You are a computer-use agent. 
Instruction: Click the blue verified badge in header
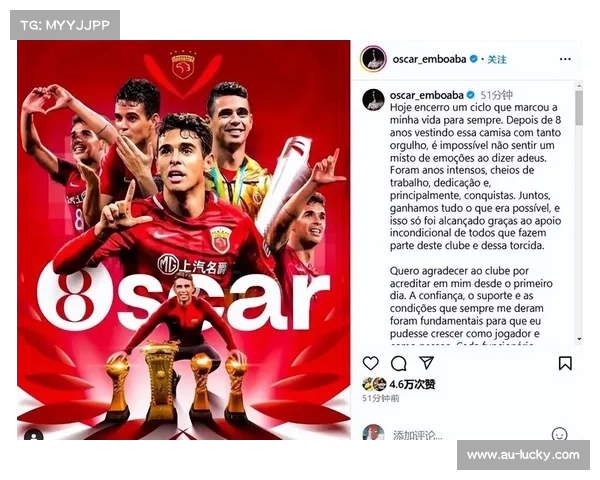[x=473, y=59]
